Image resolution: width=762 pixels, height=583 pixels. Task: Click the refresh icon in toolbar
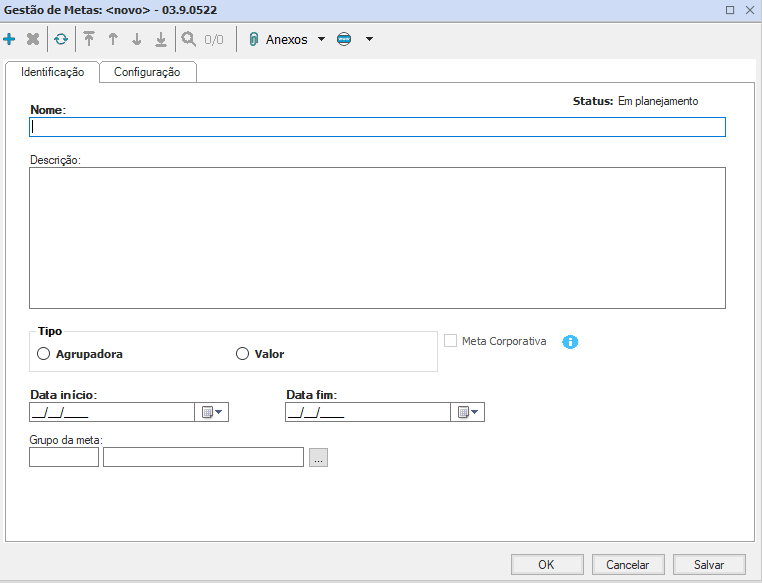click(61, 40)
